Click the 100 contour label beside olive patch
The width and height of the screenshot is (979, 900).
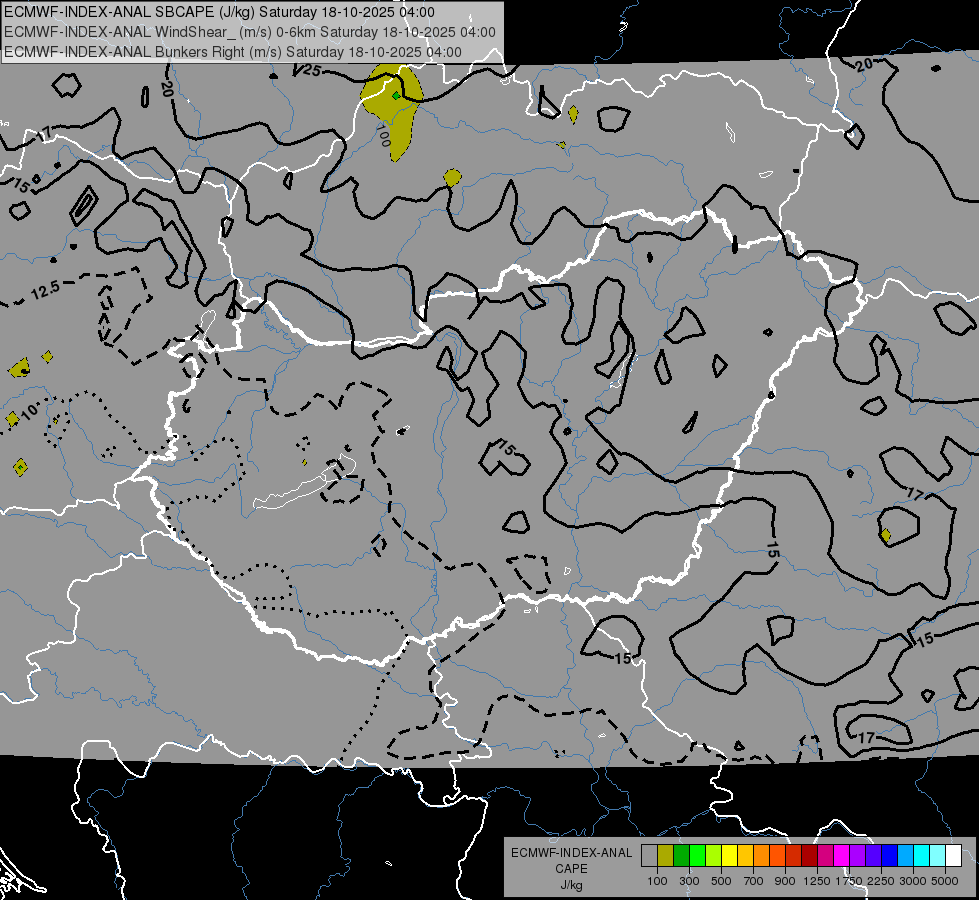pyautogui.click(x=383, y=136)
